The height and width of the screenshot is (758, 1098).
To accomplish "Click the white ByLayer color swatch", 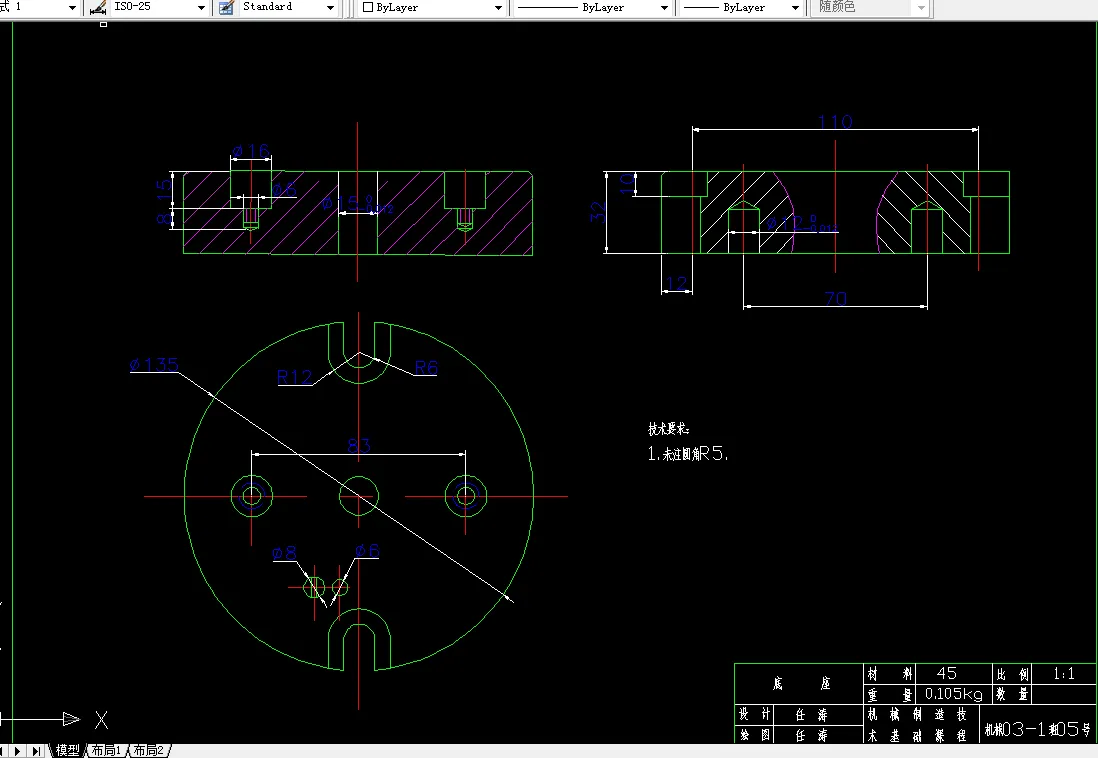I will (368, 8).
